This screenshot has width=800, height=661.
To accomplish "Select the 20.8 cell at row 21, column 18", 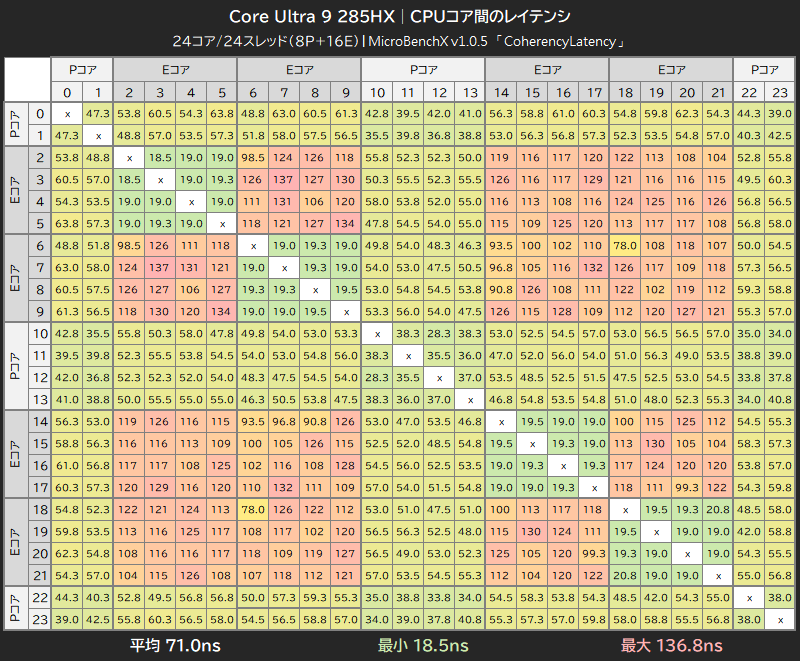I will pos(624,575).
